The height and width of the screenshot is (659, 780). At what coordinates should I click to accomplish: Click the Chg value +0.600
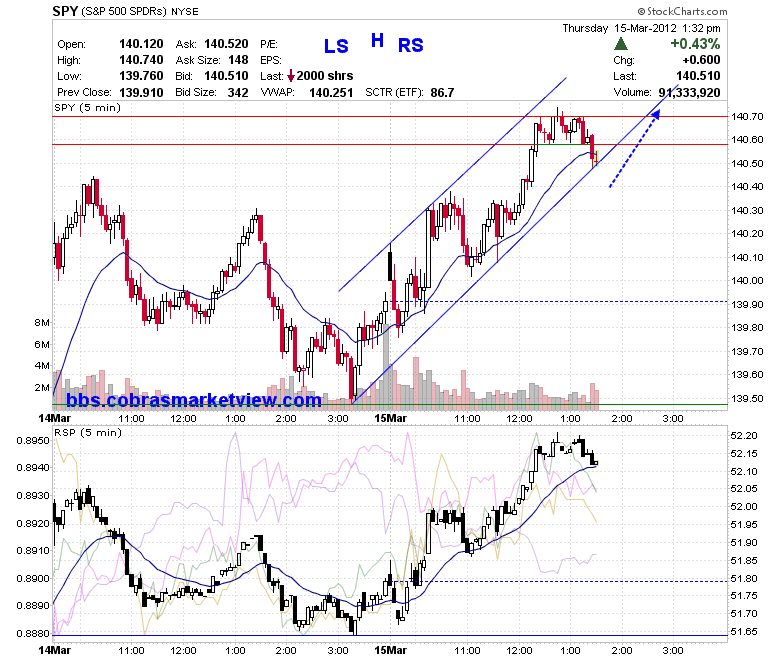tap(701, 60)
